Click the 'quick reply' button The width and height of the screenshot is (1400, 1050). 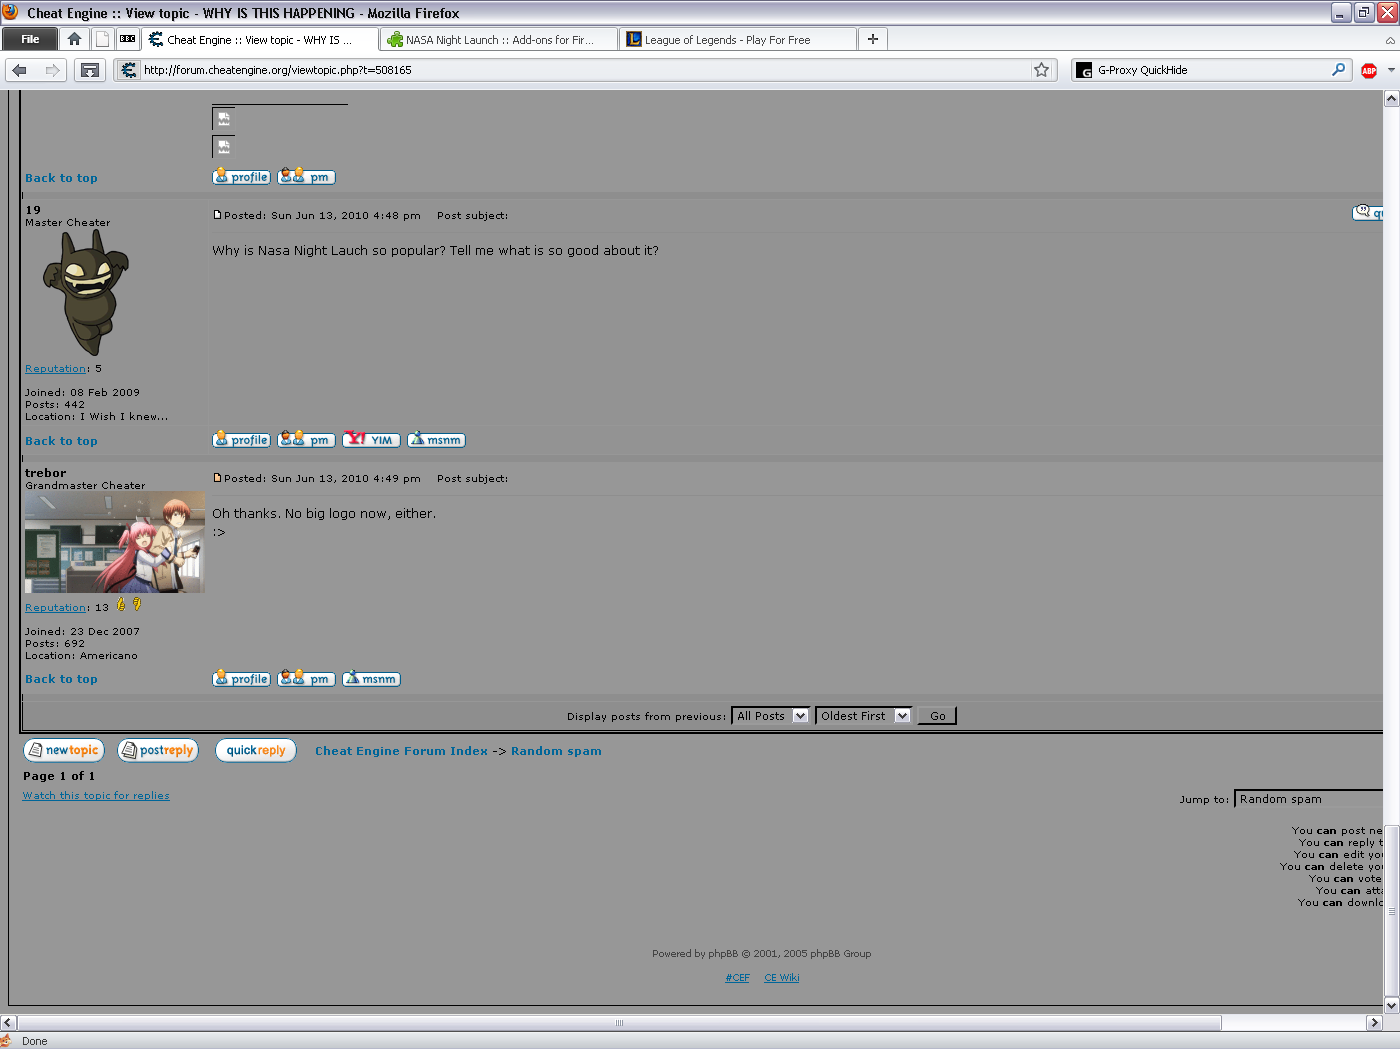coord(255,751)
